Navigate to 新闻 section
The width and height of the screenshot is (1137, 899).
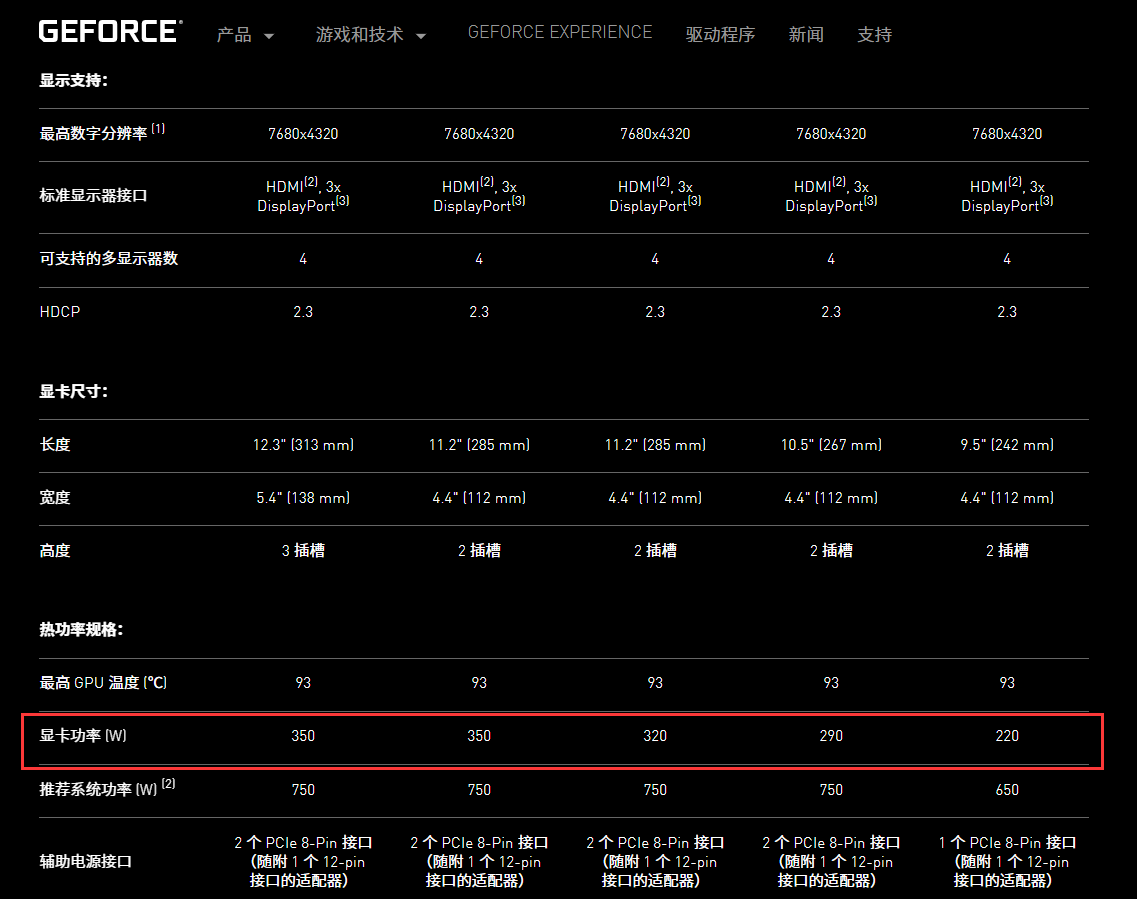tap(806, 34)
